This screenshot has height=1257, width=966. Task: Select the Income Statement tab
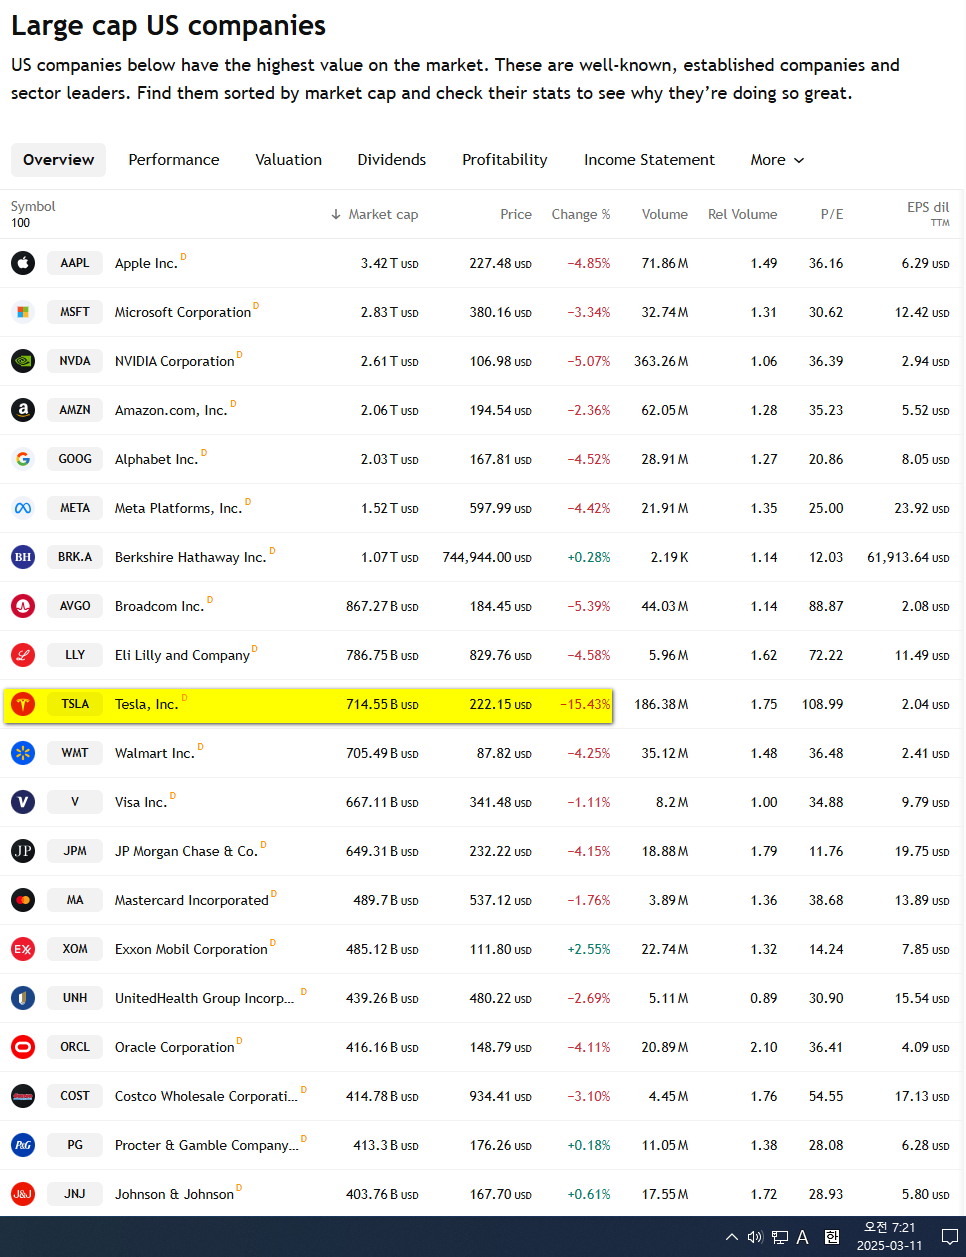(649, 160)
